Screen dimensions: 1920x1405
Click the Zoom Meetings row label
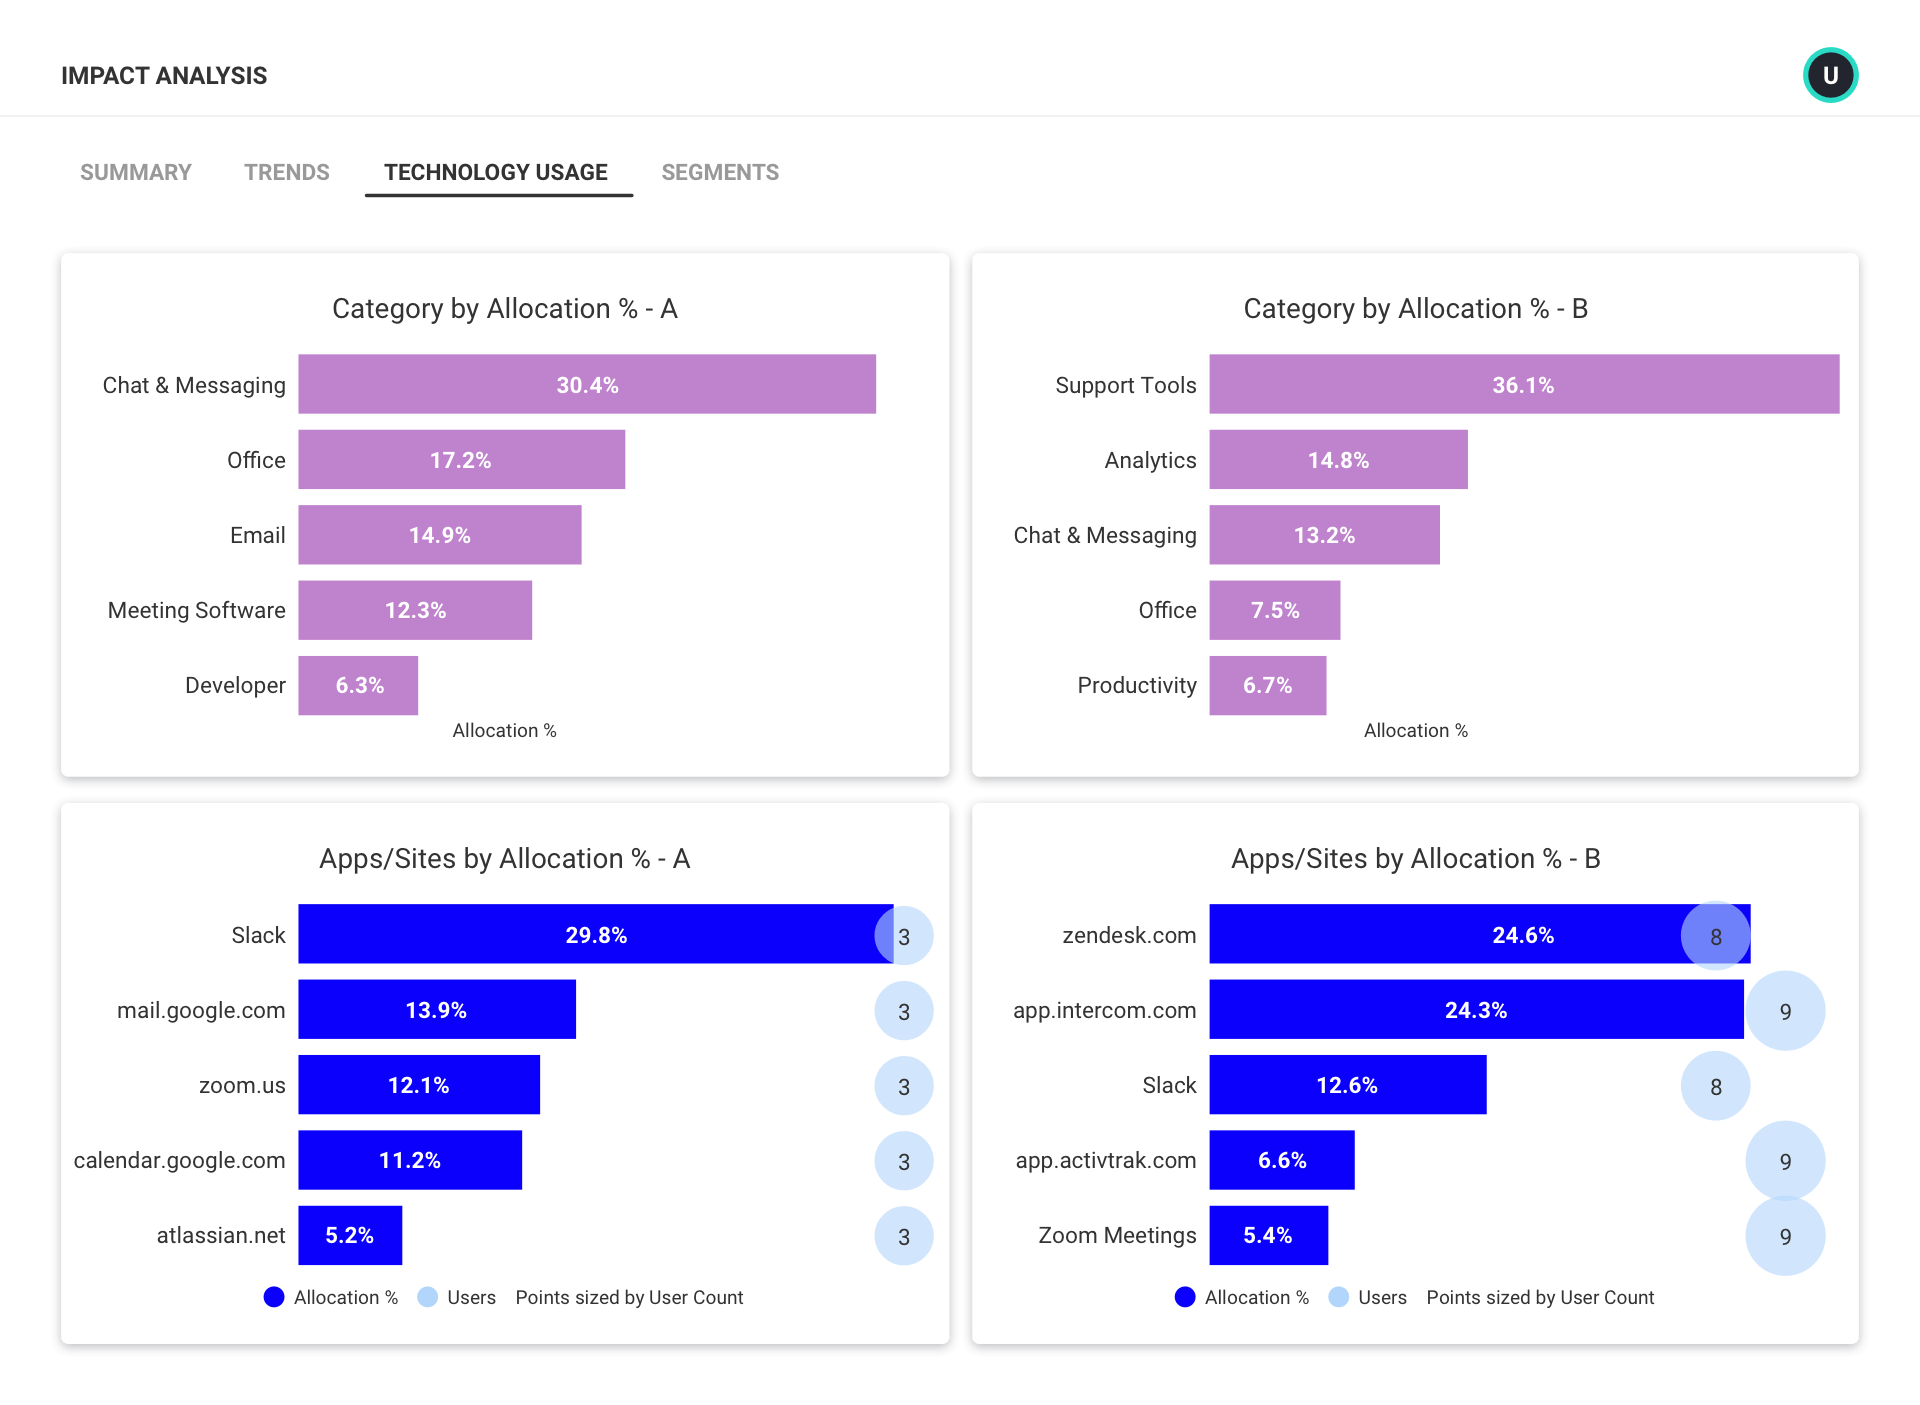coord(1117,1235)
